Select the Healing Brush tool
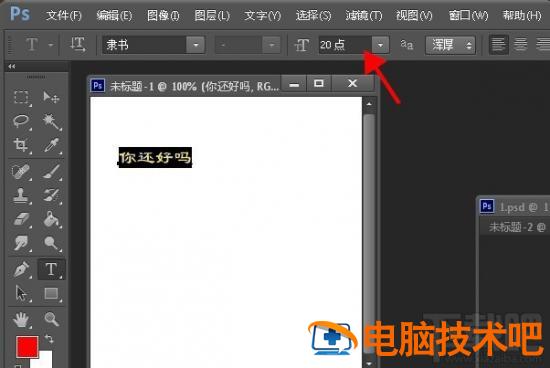This screenshot has height=368, width=550. tap(21, 172)
